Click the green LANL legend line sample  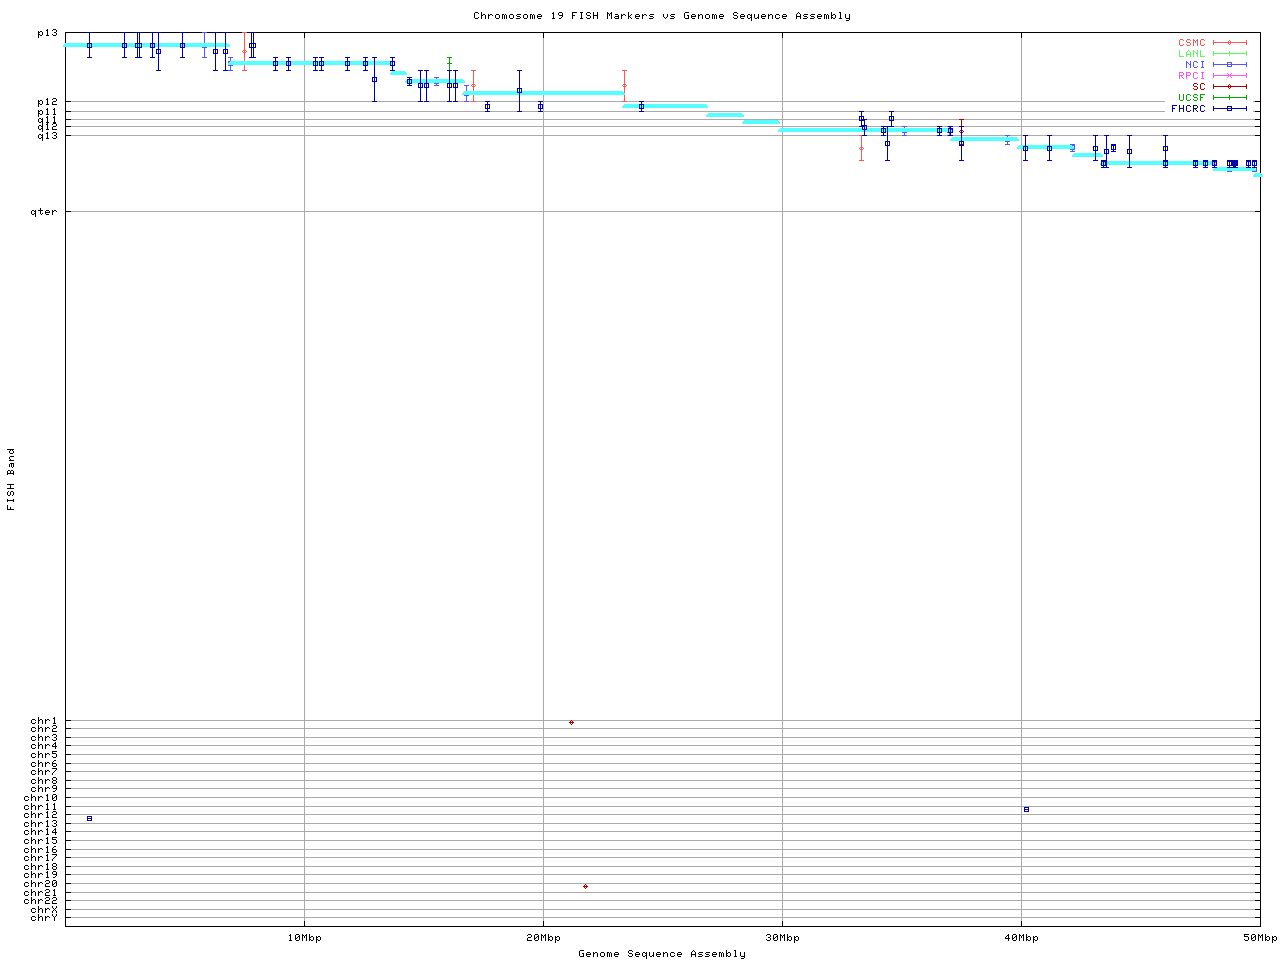click(1229, 54)
